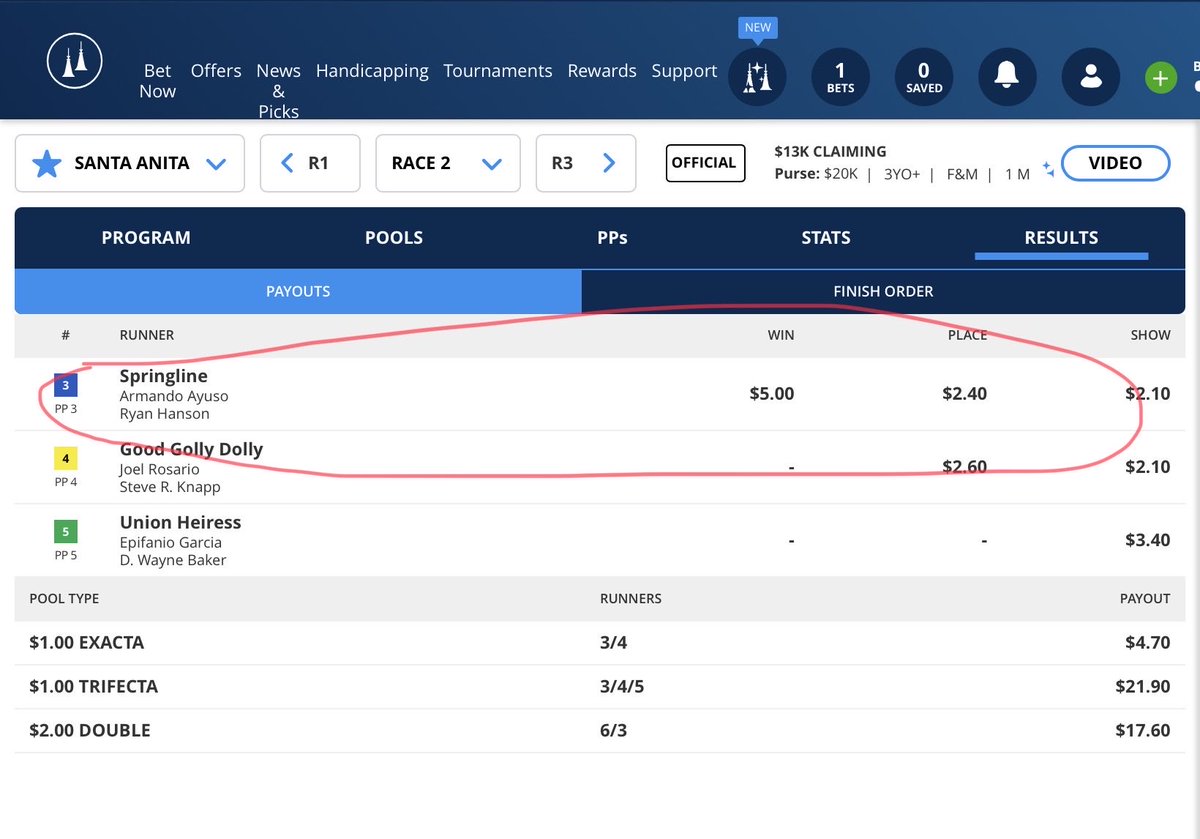
Task: Go to previous race R1
Action: [310, 163]
